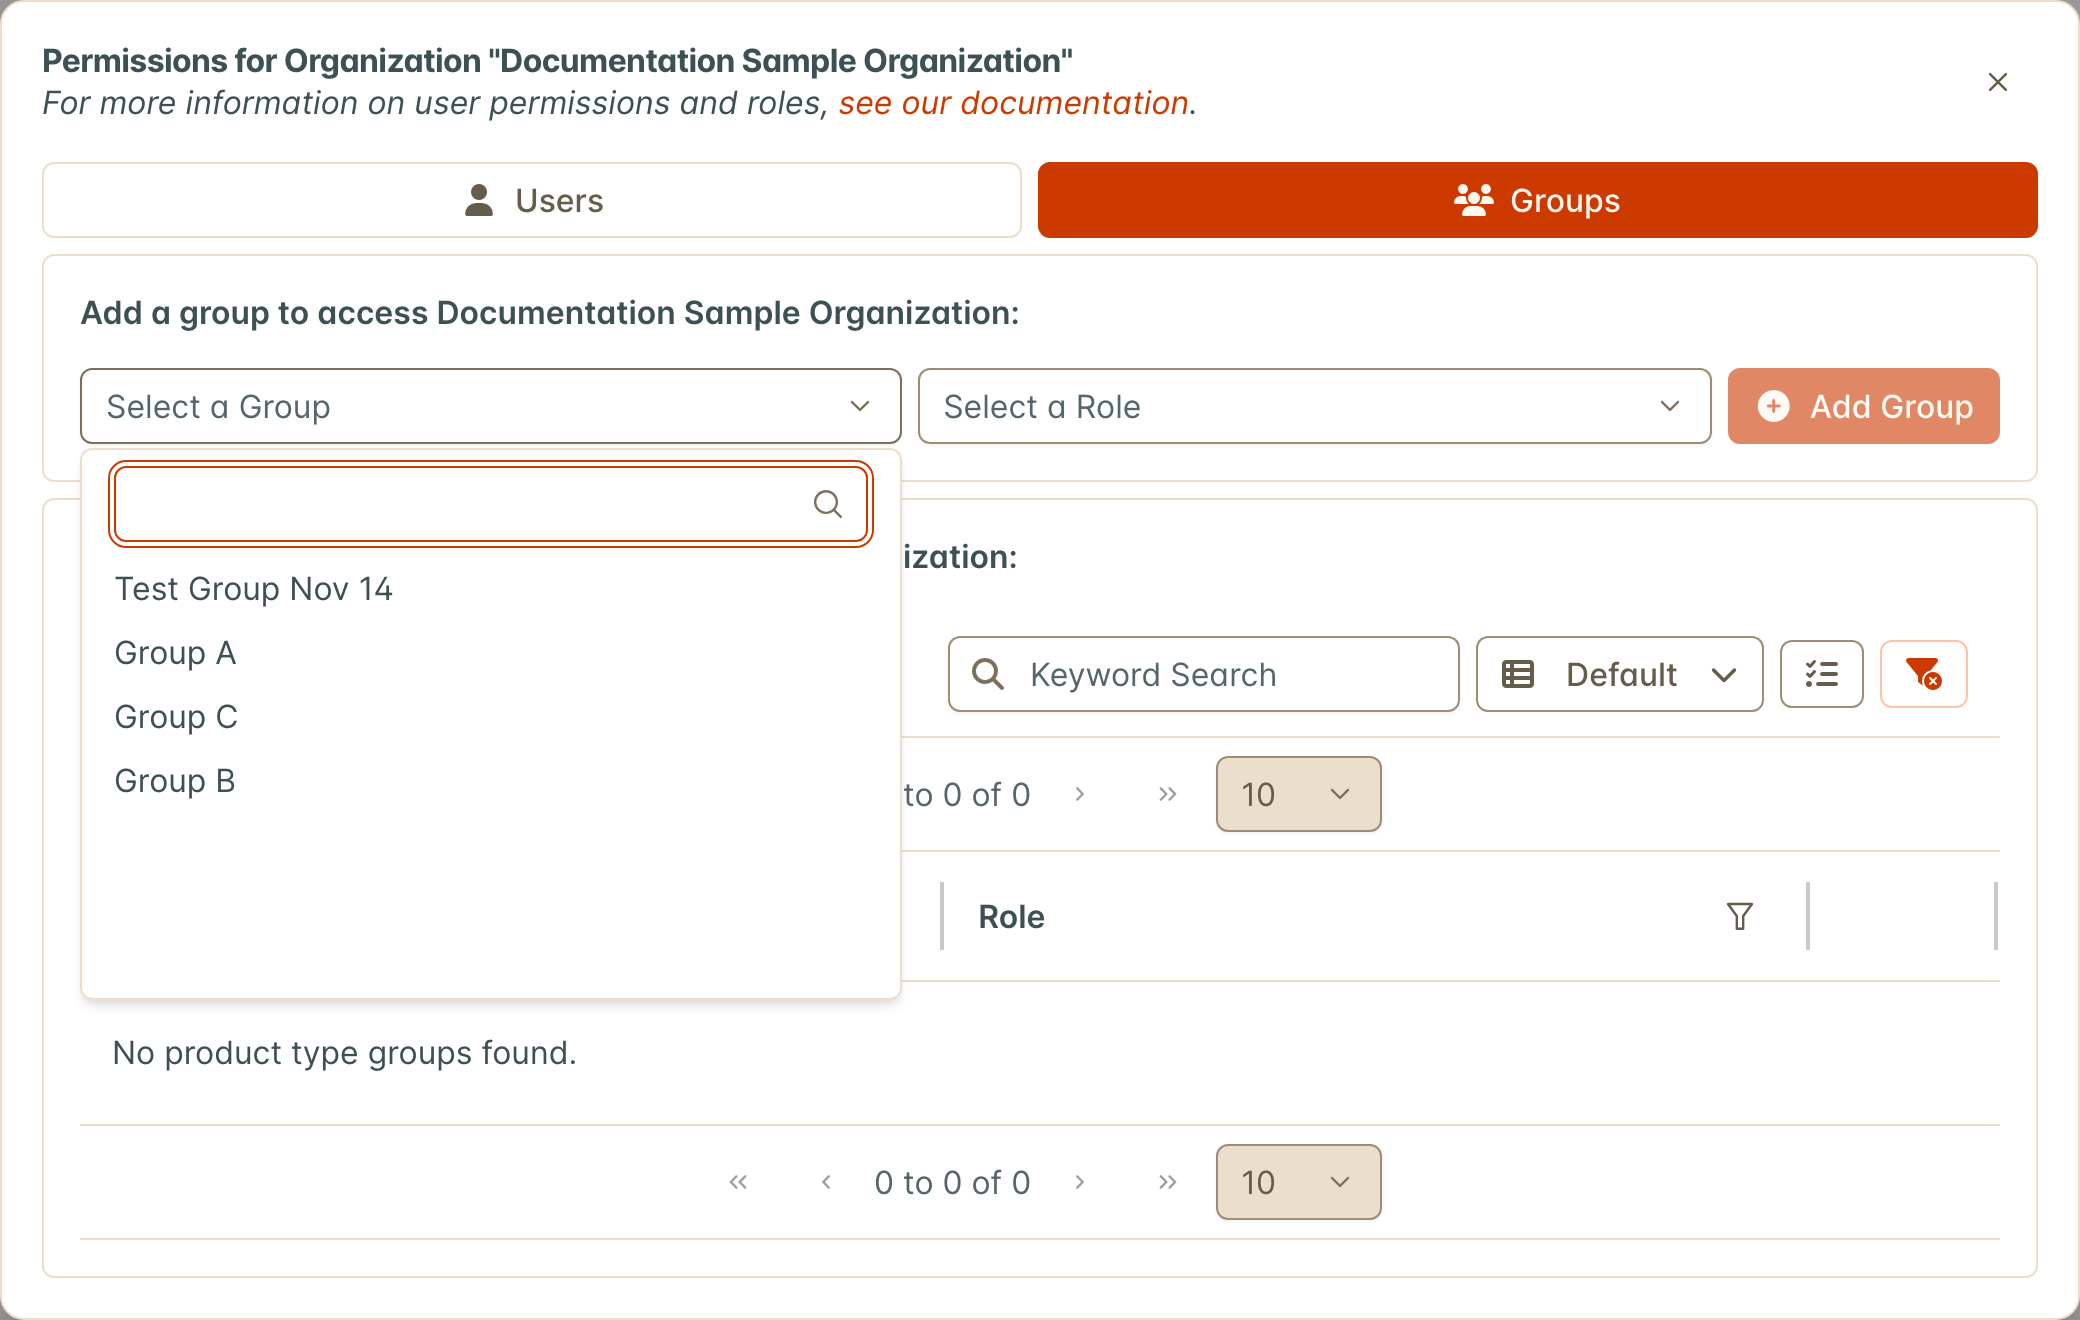Choose Group B from the list
This screenshot has width=2080, height=1320.
coord(490,781)
